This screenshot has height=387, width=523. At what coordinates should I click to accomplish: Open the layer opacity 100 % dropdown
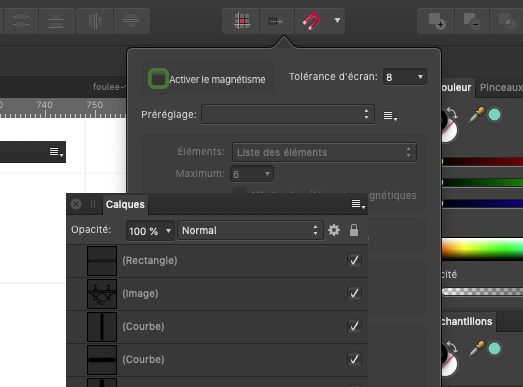[150, 231]
